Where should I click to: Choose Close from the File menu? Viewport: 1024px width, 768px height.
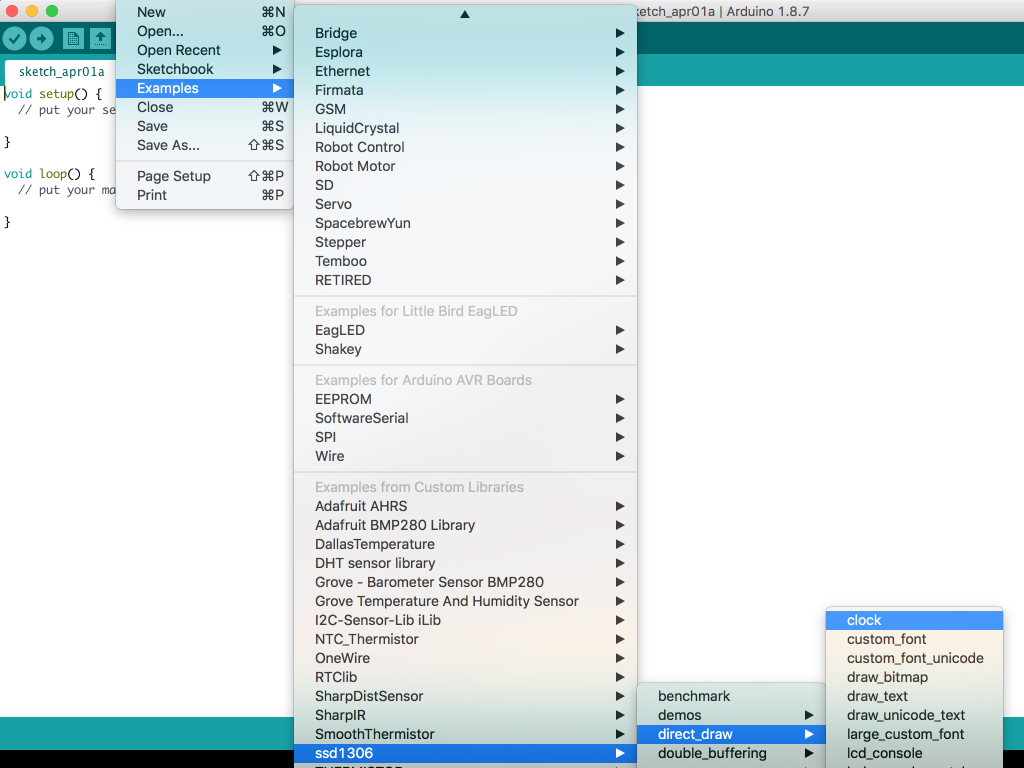tap(205, 107)
